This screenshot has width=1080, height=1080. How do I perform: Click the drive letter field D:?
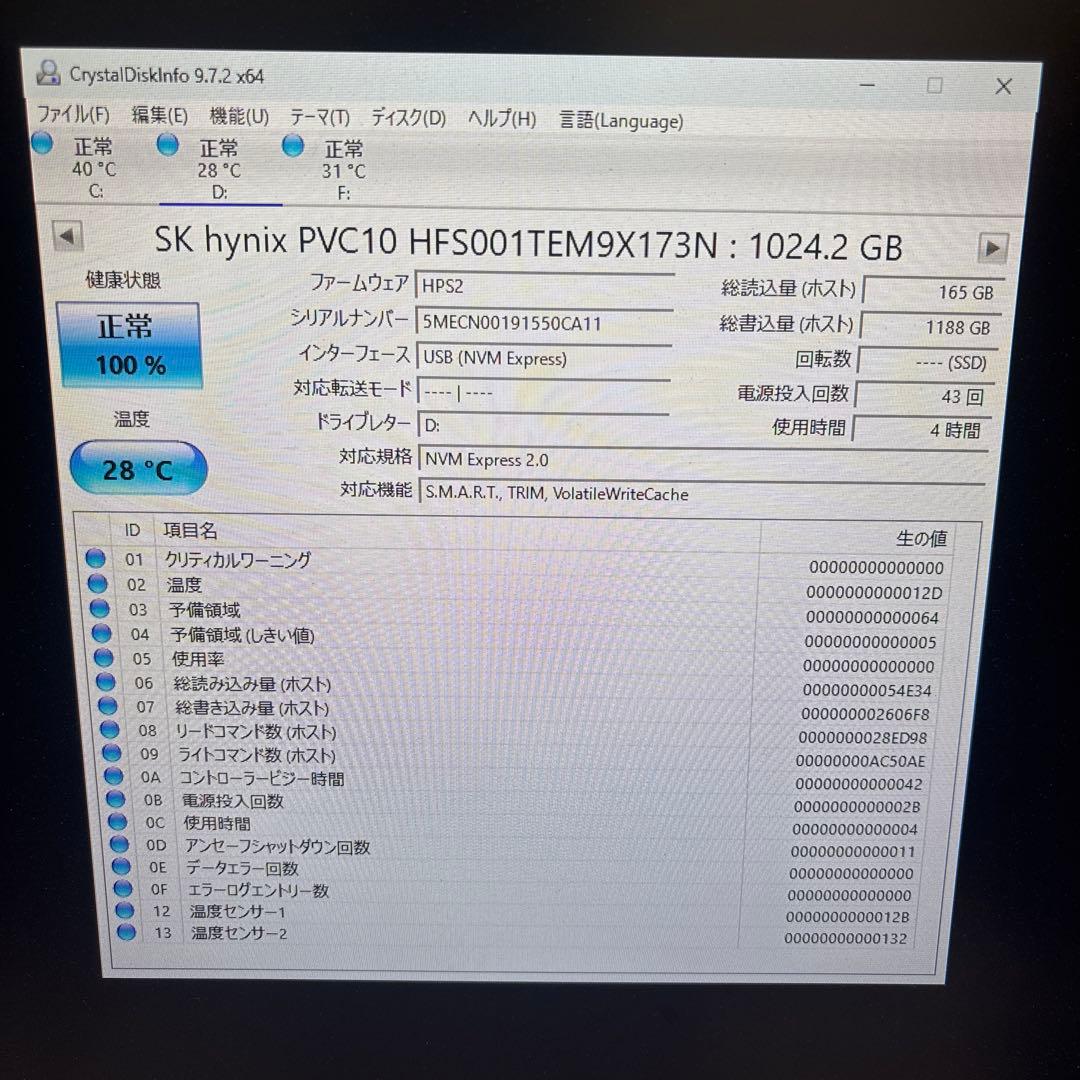tap(543, 425)
